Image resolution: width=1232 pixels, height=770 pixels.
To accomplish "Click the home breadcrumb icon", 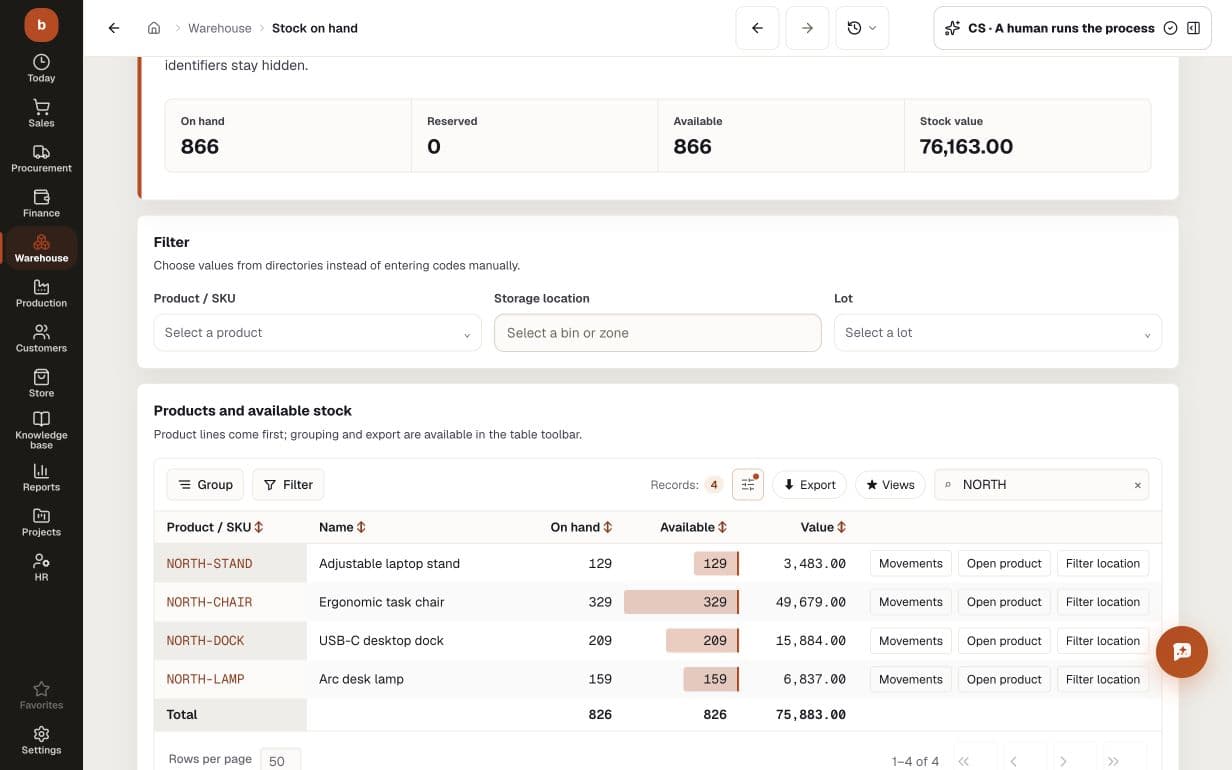I will pyautogui.click(x=153, y=28).
